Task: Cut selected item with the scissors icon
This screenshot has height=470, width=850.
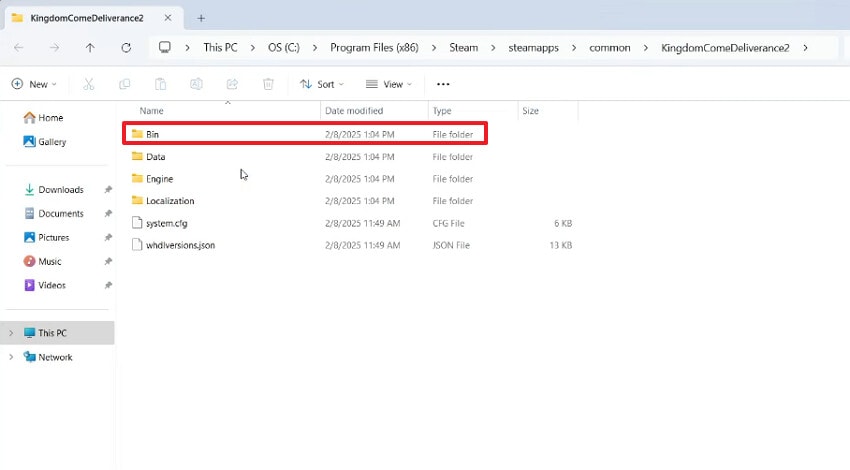Action: (88, 84)
